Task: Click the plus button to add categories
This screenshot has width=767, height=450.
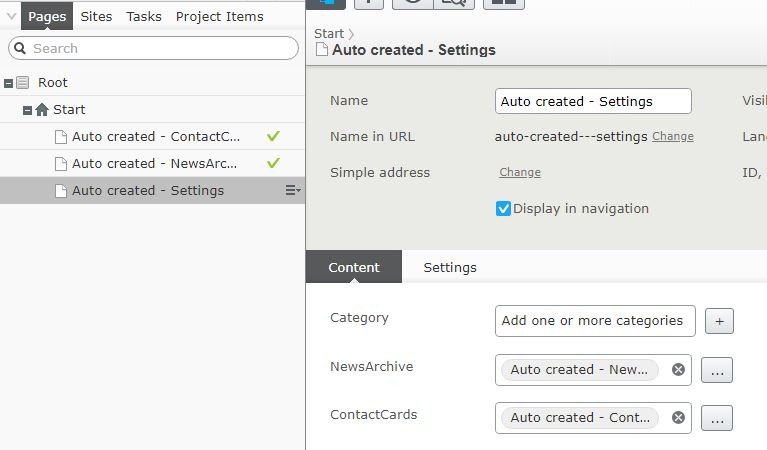Action: pyautogui.click(x=719, y=321)
